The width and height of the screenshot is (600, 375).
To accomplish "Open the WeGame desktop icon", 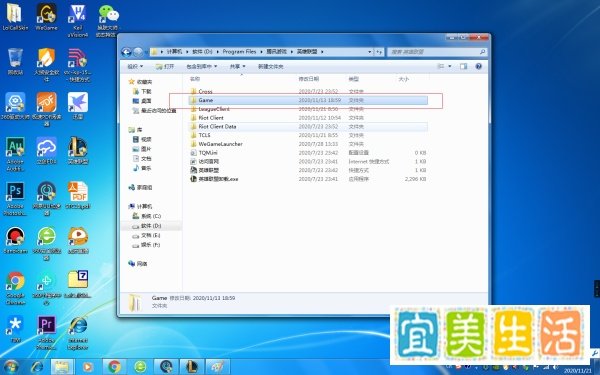I will pyautogui.click(x=46, y=17).
